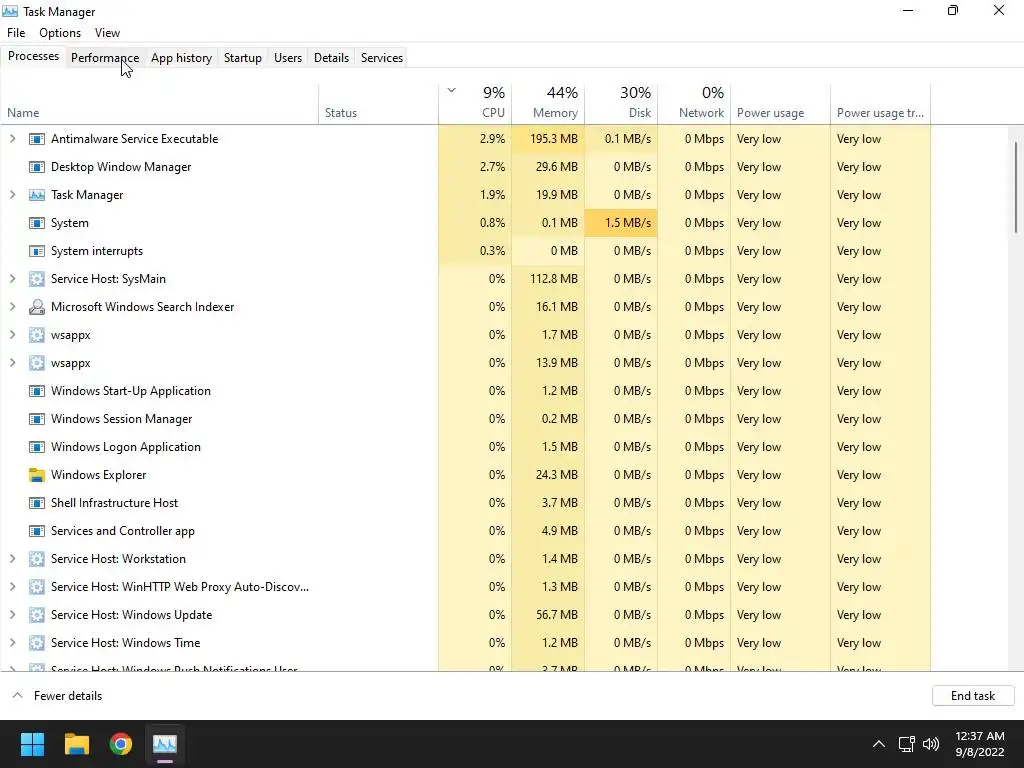Screen dimensions: 1024x768
Task: Click the Service Host: Windows Time gear icon
Action: point(37,643)
